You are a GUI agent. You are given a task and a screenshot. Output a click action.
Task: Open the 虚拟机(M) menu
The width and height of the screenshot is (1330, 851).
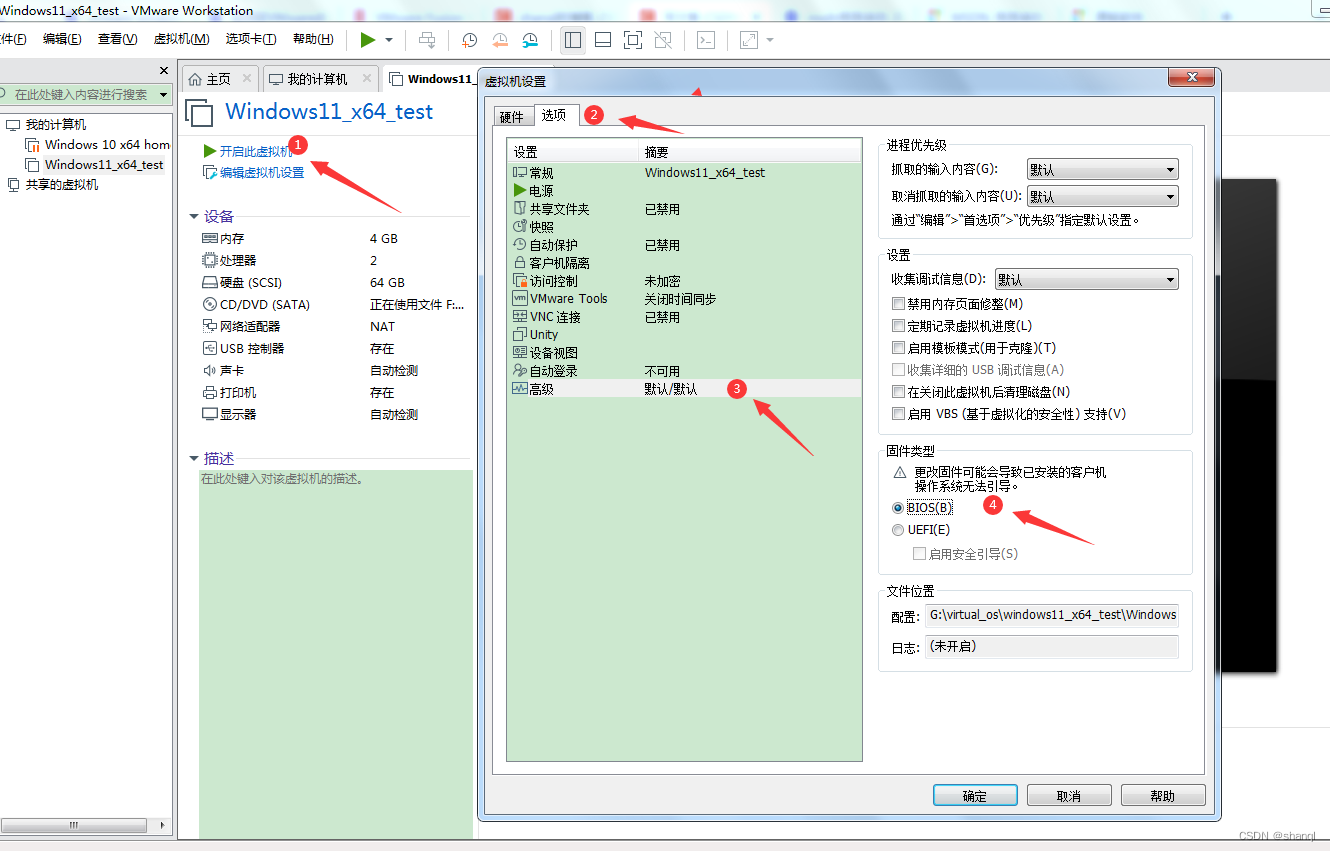(181, 39)
